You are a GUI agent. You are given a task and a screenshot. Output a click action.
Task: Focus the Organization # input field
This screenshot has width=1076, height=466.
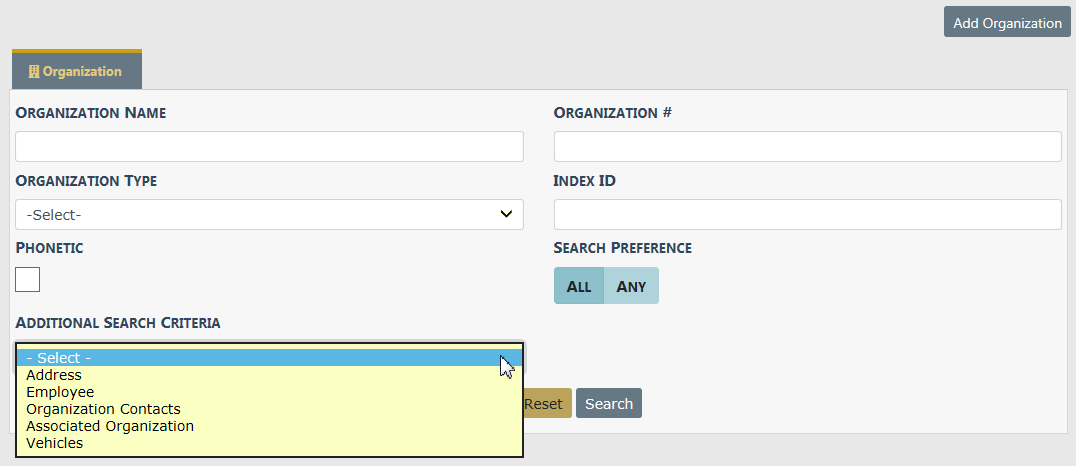(807, 146)
